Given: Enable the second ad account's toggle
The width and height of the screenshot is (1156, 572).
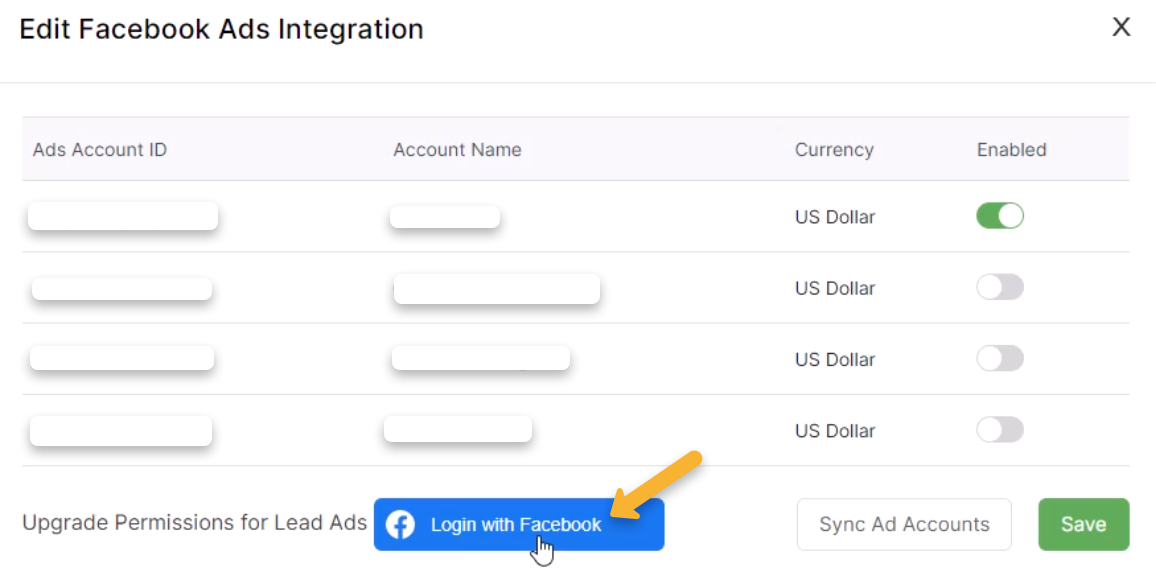Looking at the screenshot, I should 1000,288.
